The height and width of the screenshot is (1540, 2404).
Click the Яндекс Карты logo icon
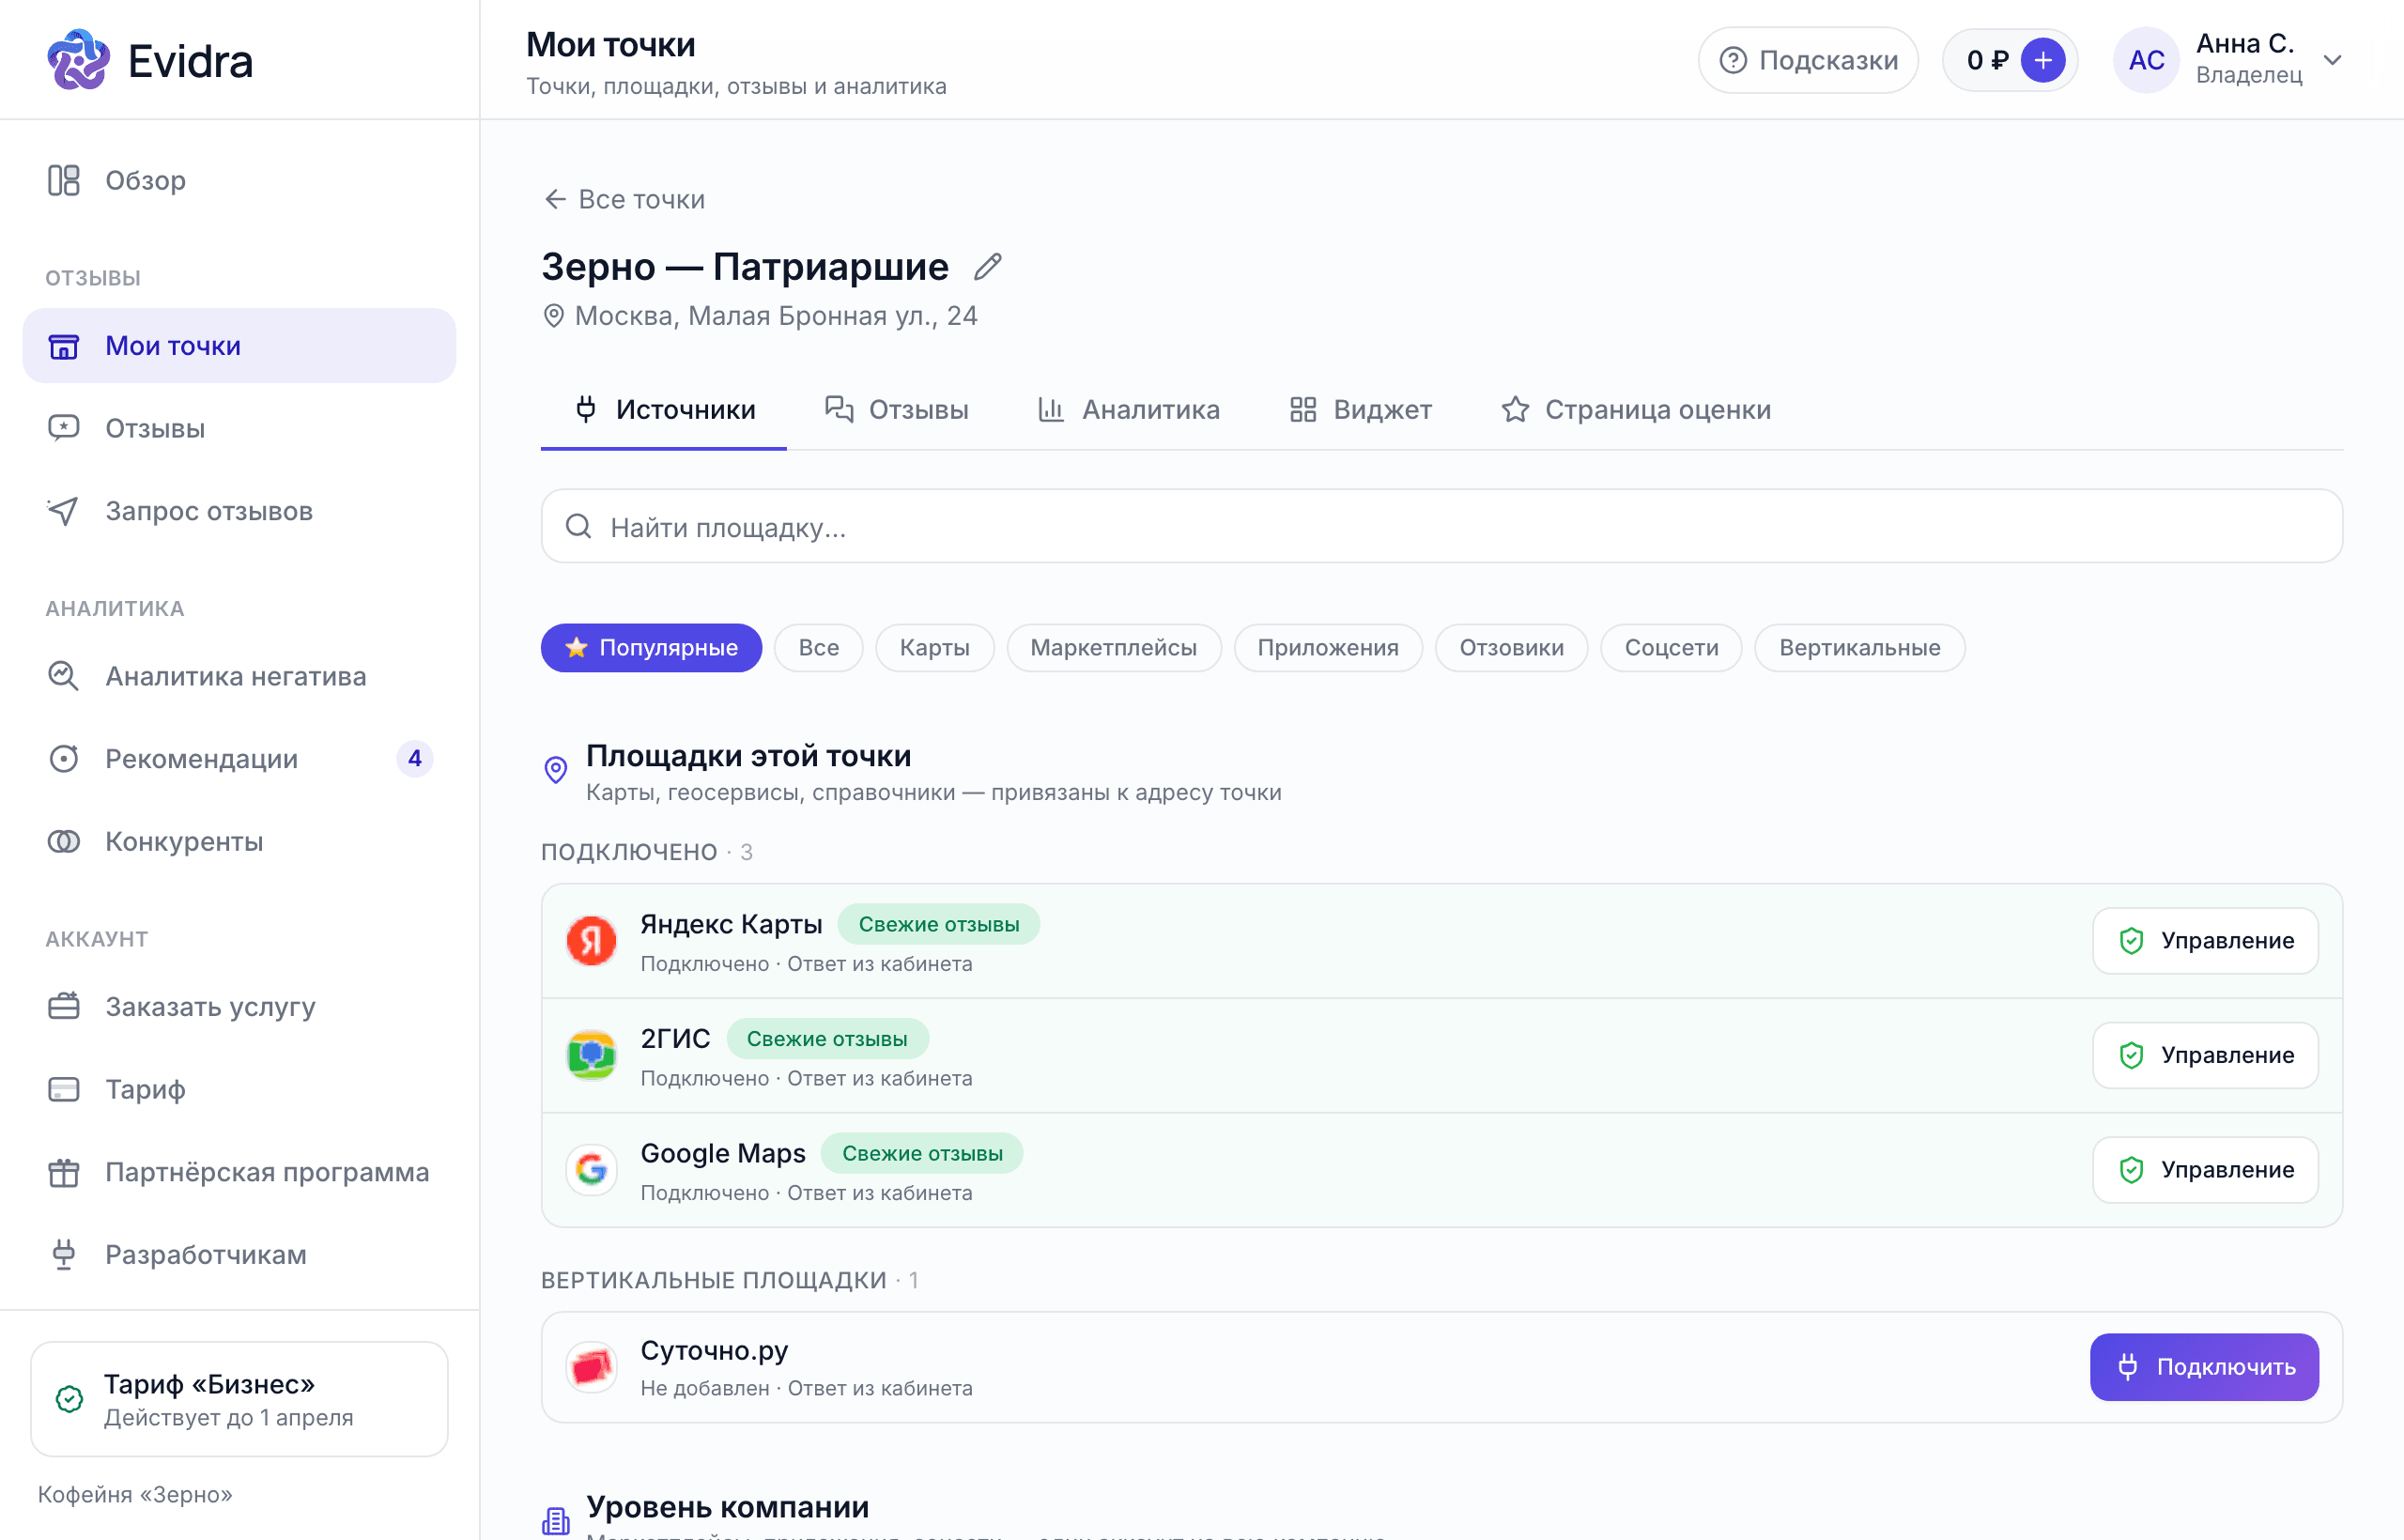[x=591, y=941]
